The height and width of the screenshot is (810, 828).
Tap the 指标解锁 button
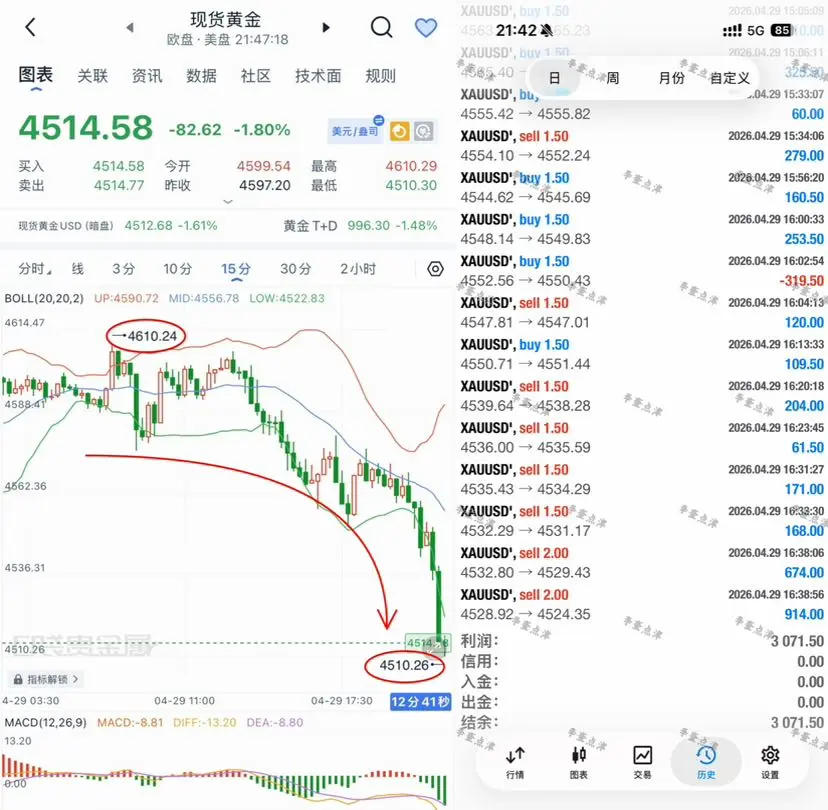46,679
